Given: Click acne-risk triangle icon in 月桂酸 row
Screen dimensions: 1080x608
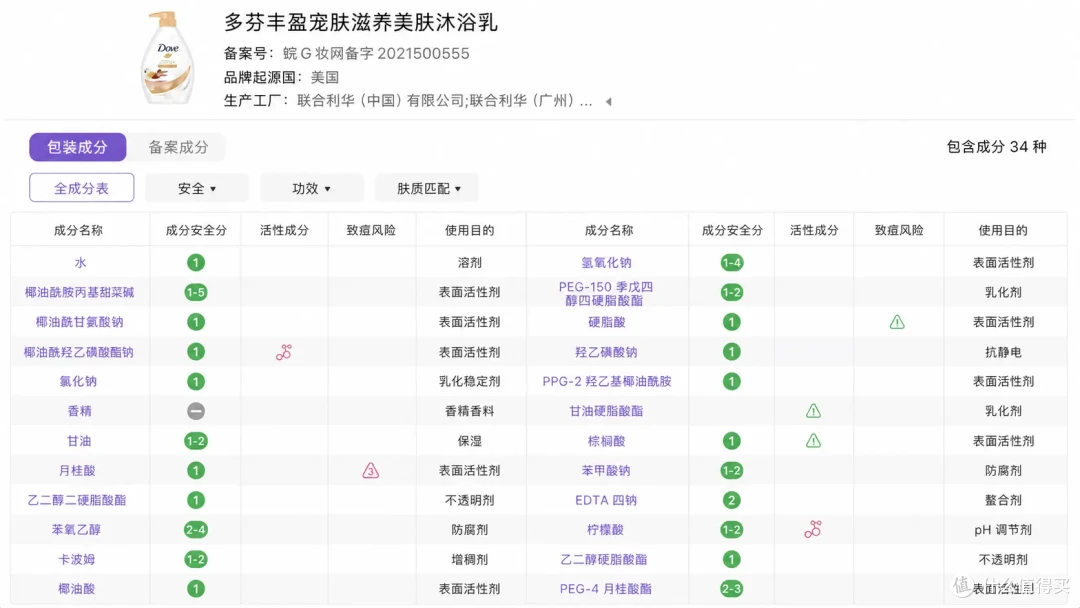Looking at the screenshot, I should (371, 471).
